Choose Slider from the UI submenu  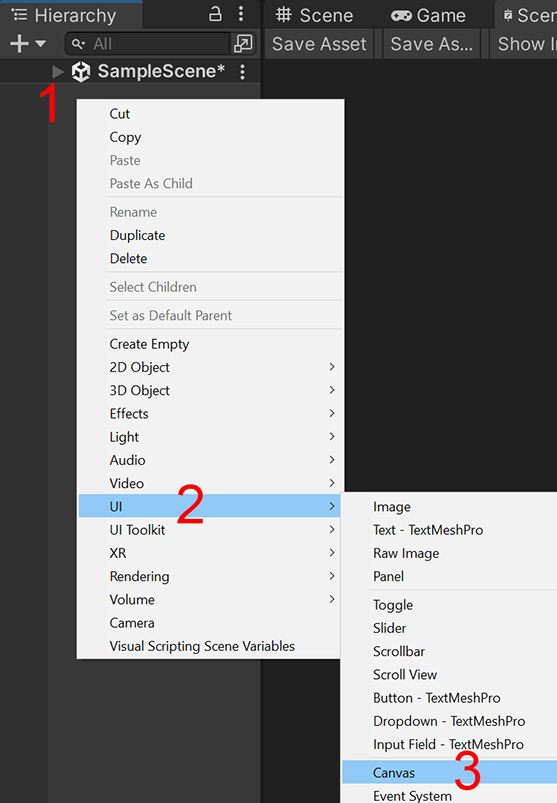tap(389, 628)
